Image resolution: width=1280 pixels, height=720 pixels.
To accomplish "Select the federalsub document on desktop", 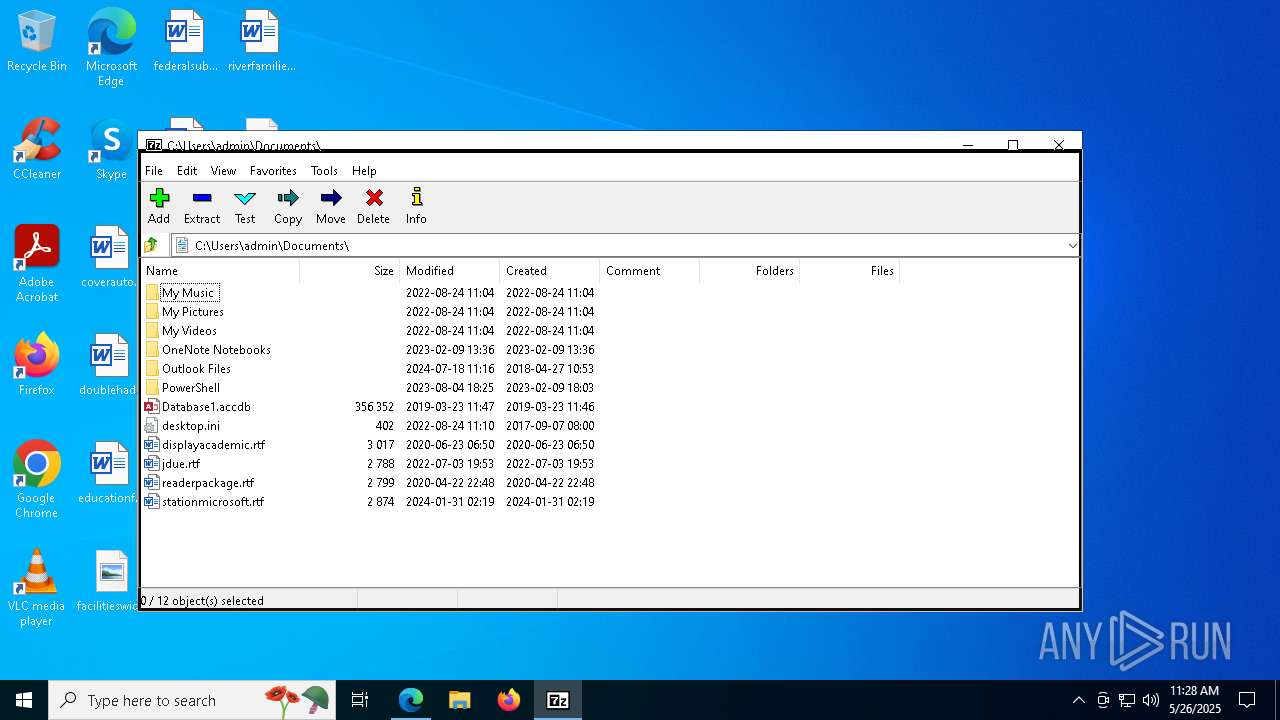I will 185,42.
